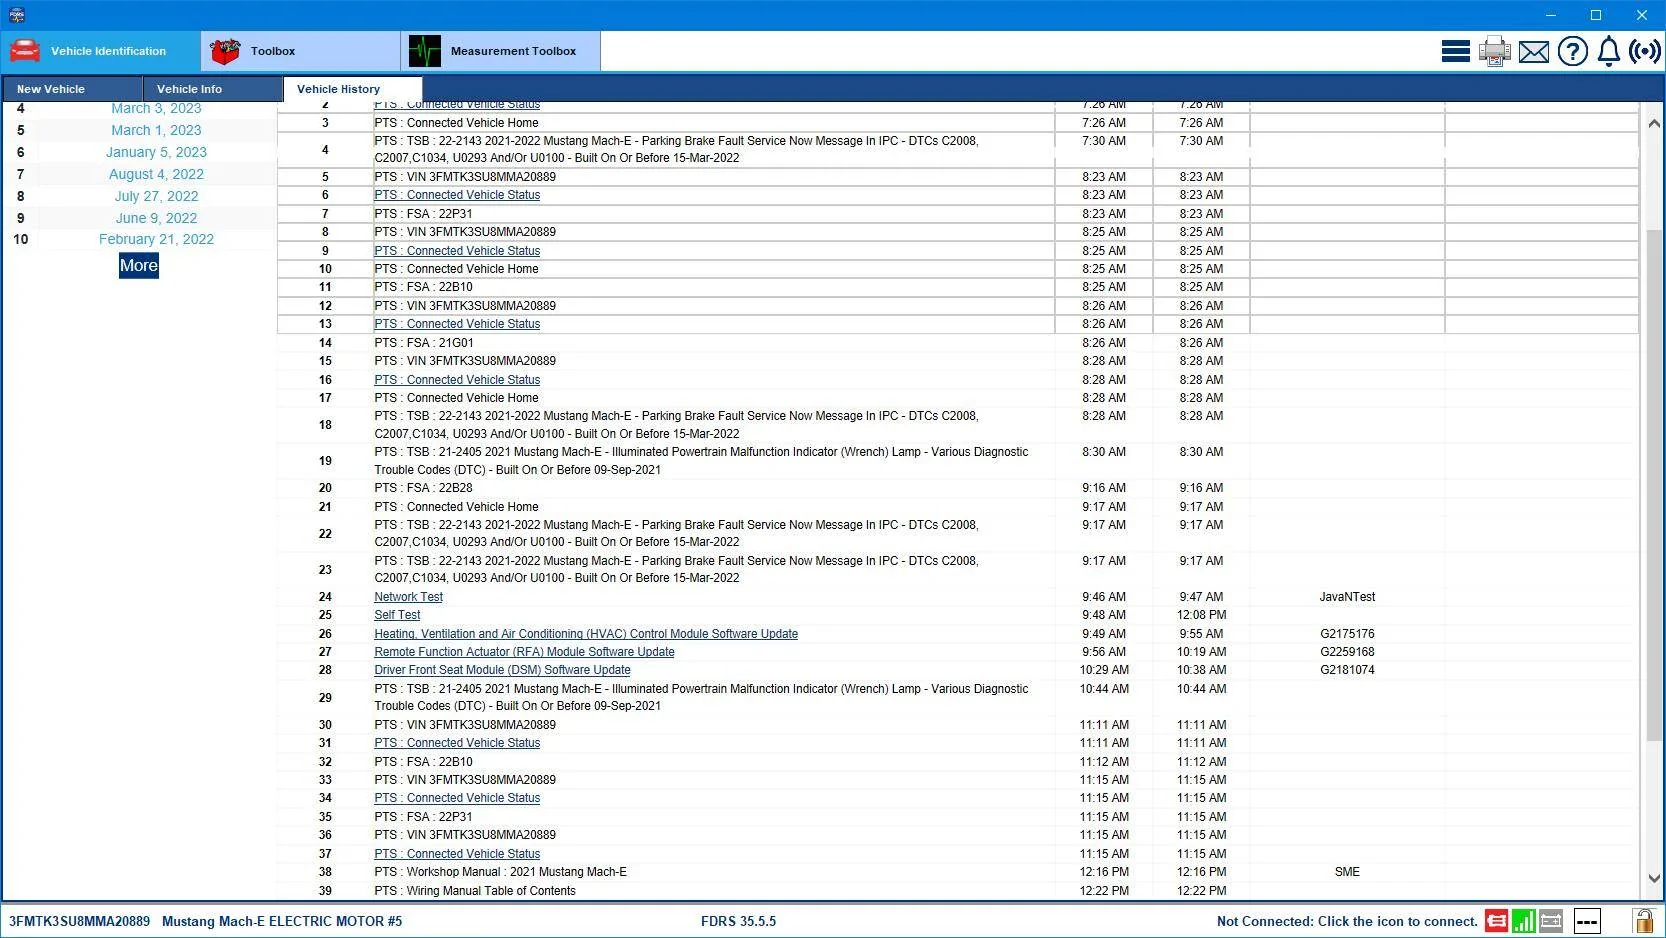Click the gray battery voltage icon
Image resolution: width=1666 pixels, height=938 pixels.
point(1551,921)
